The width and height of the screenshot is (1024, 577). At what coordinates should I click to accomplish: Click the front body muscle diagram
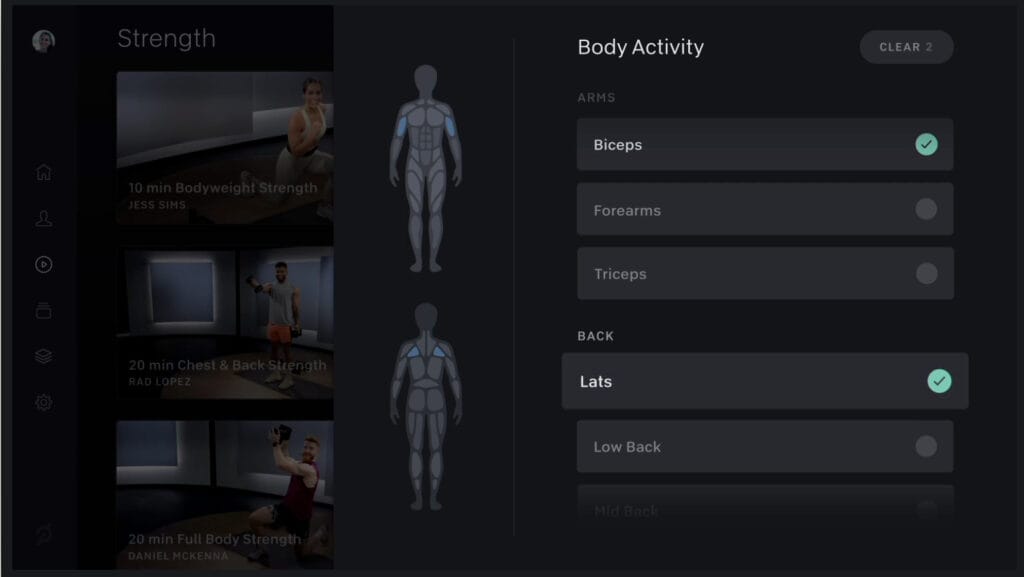click(x=426, y=168)
